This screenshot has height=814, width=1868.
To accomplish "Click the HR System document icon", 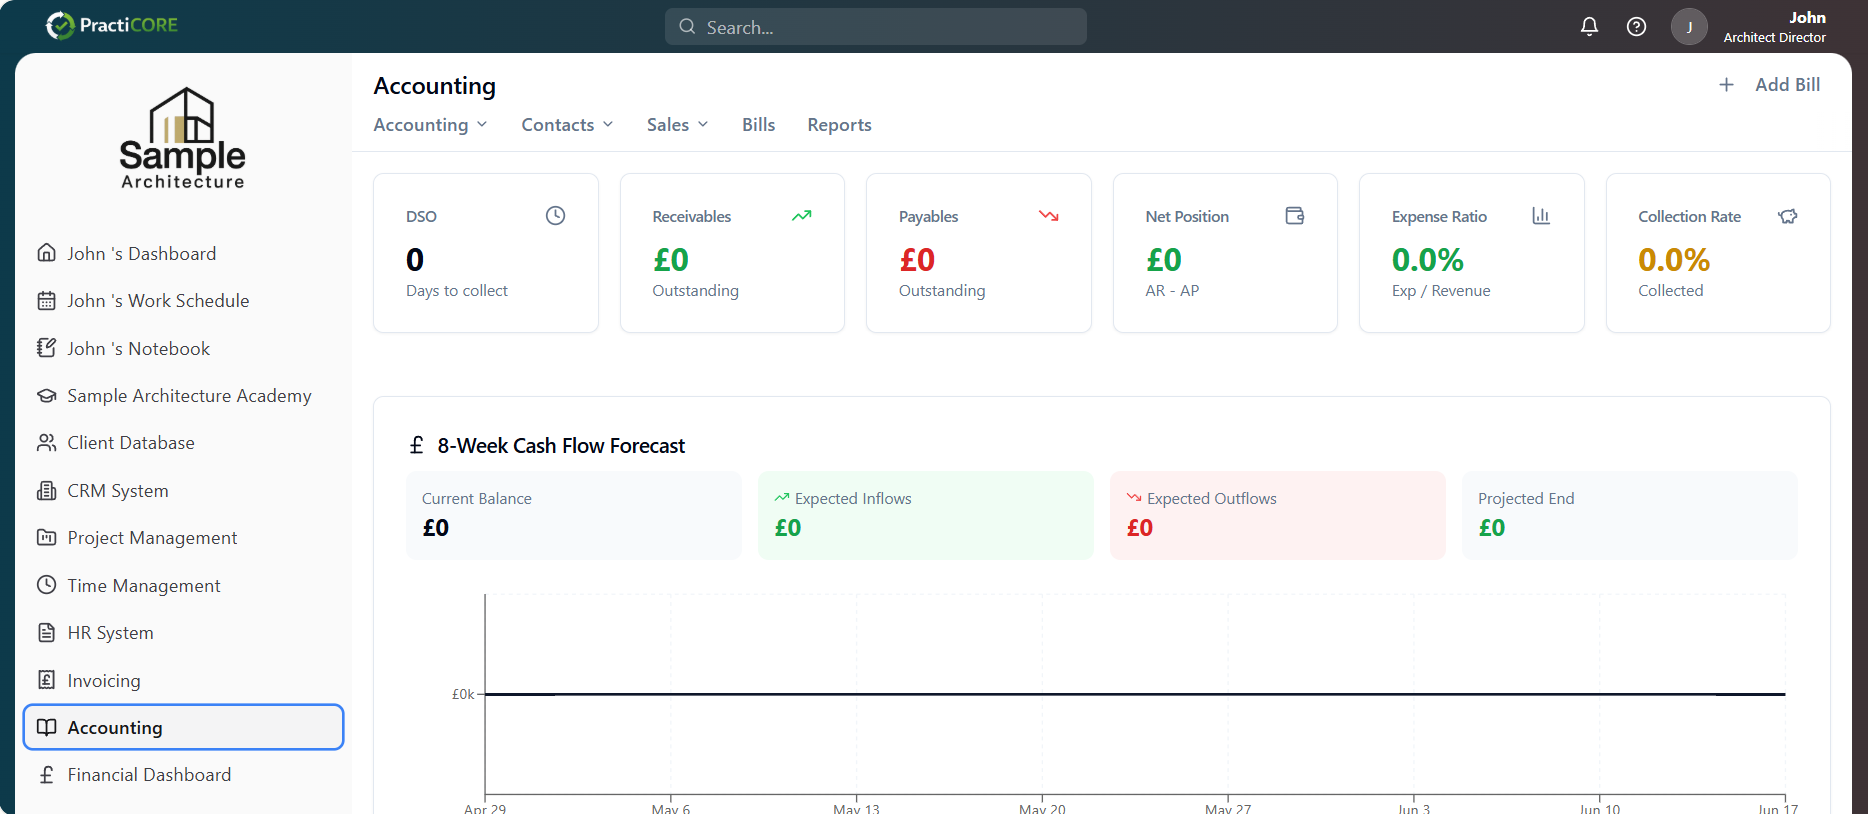I will [46, 633].
